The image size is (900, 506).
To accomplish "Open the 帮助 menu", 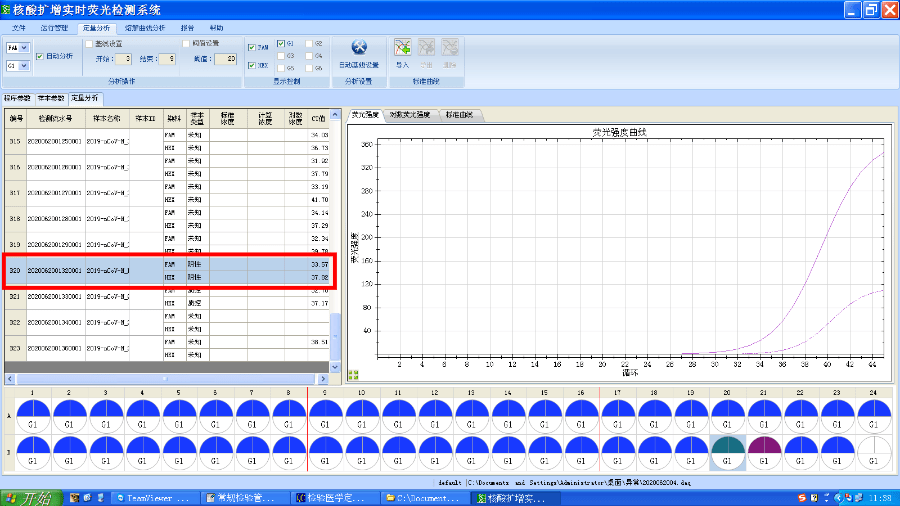I will [x=216, y=28].
